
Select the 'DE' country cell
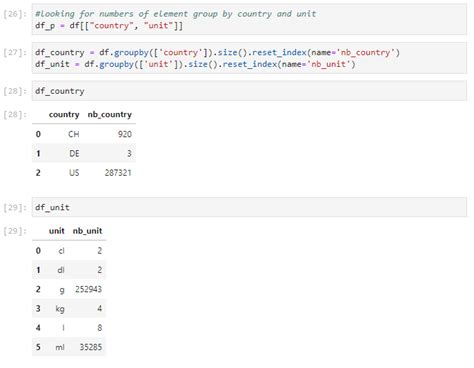point(74,153)
